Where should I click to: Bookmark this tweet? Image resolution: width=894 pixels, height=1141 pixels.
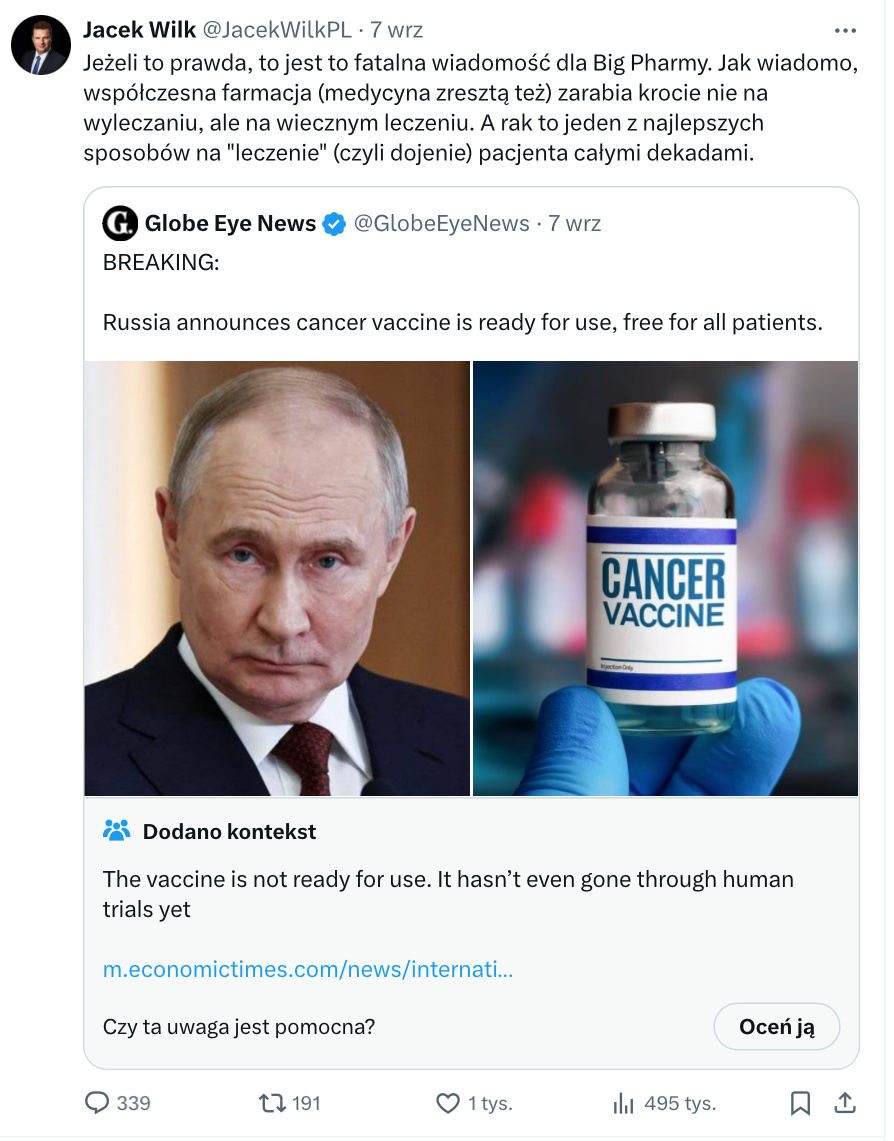tap(800, 1103)
